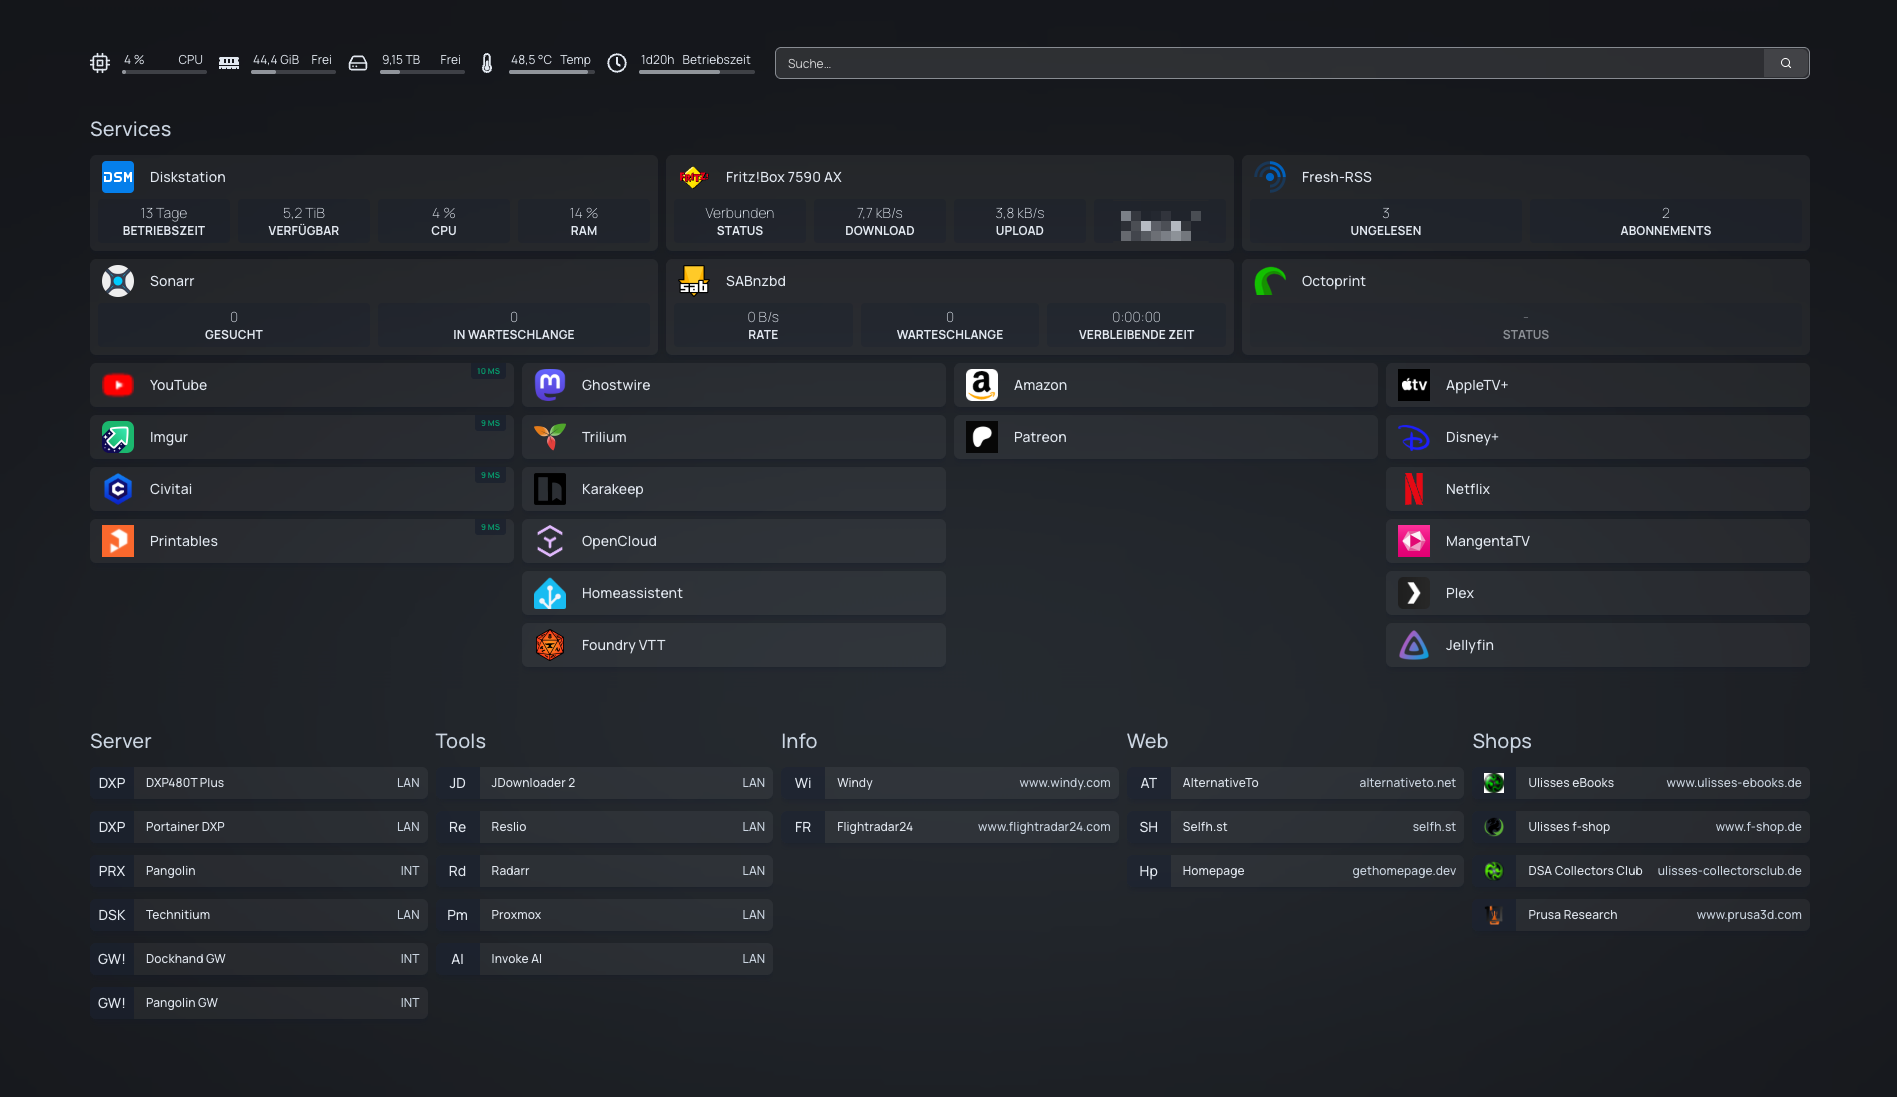Viewport: 1897px width, 1097px height.
Task: Open the Invoke AI bookmark
Action: click(604, 959)
